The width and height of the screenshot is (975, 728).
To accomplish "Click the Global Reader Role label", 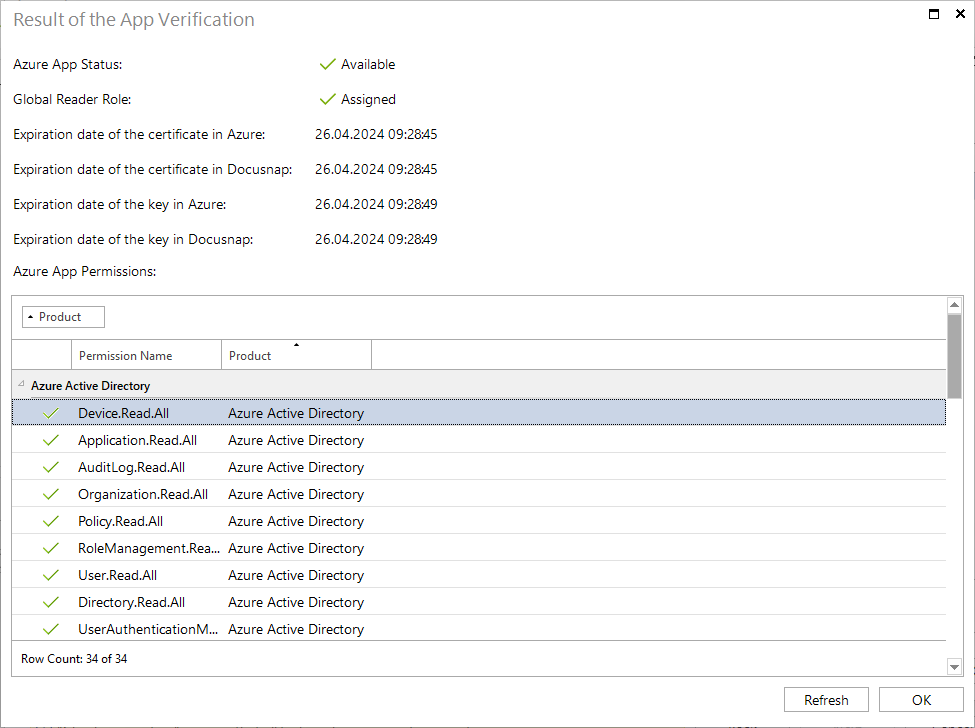I will (x=72, y=99).
